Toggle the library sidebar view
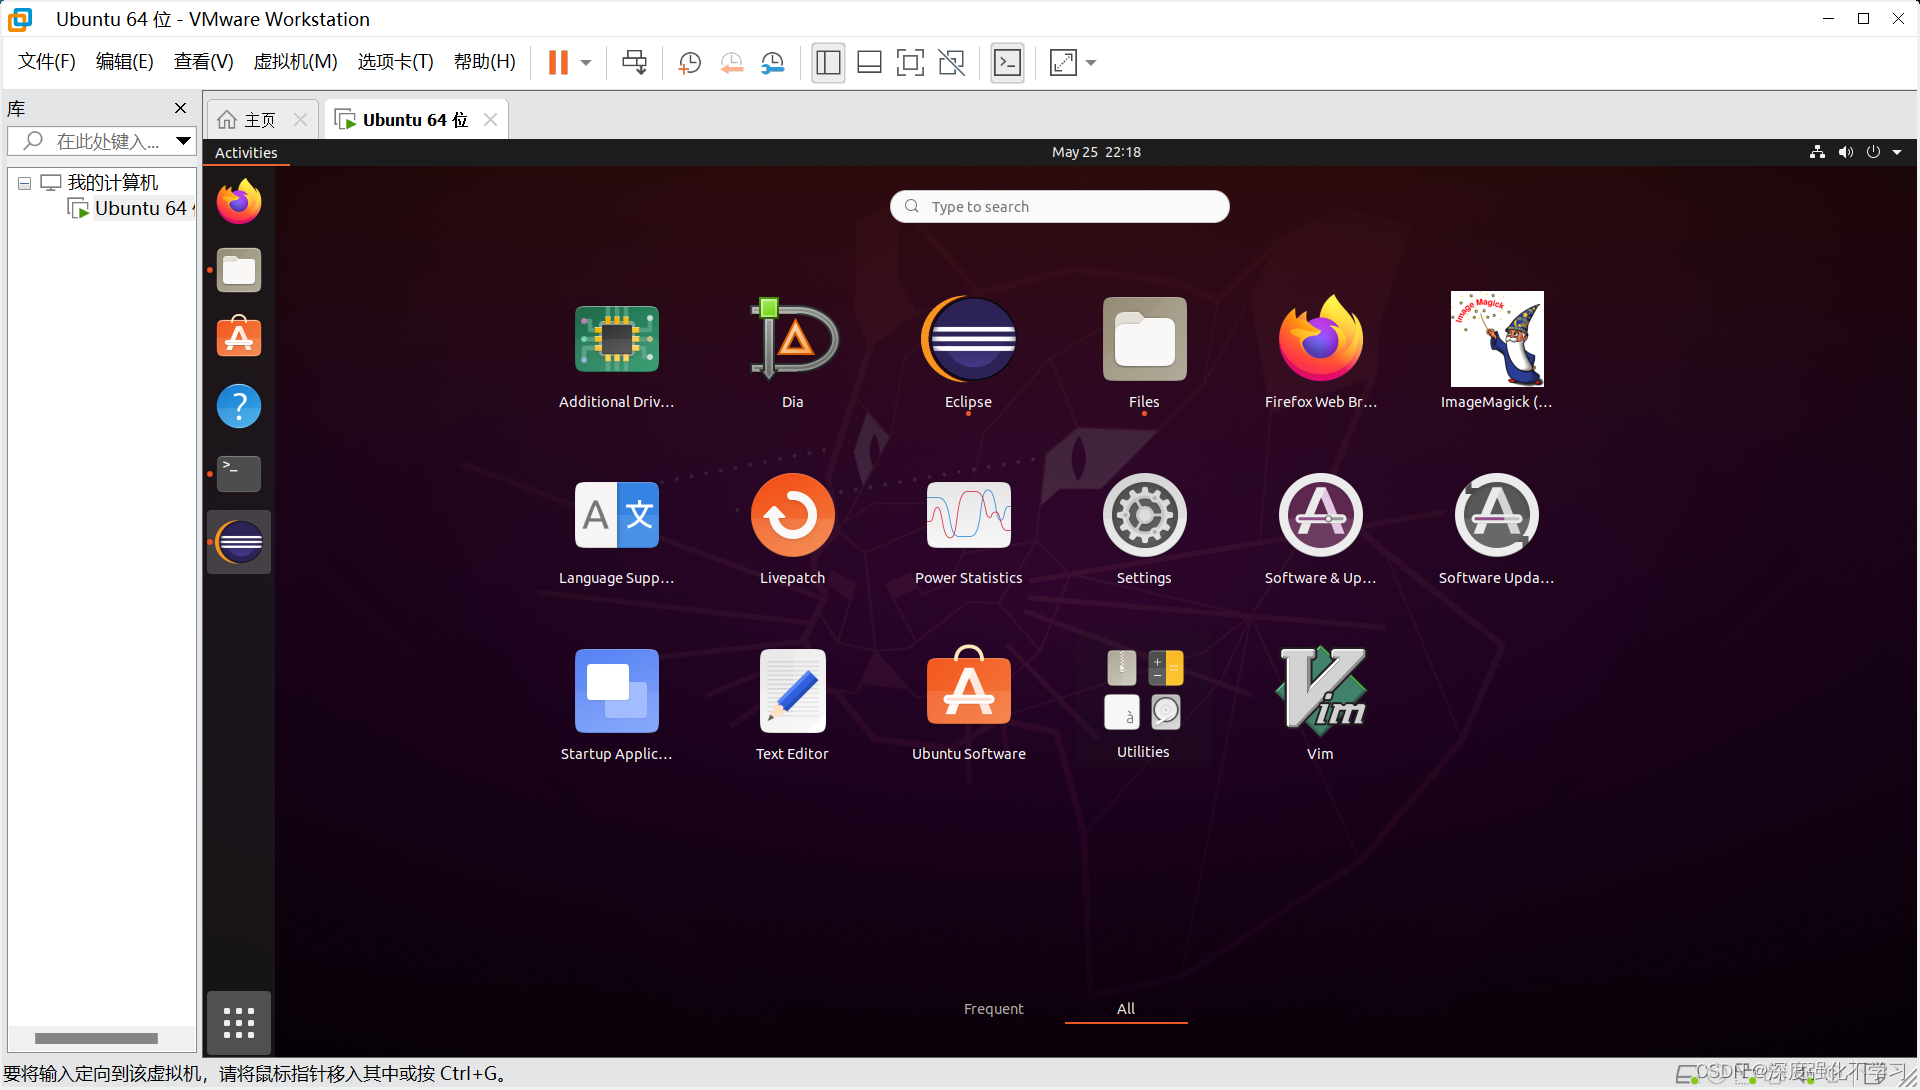 click(828, 63)
